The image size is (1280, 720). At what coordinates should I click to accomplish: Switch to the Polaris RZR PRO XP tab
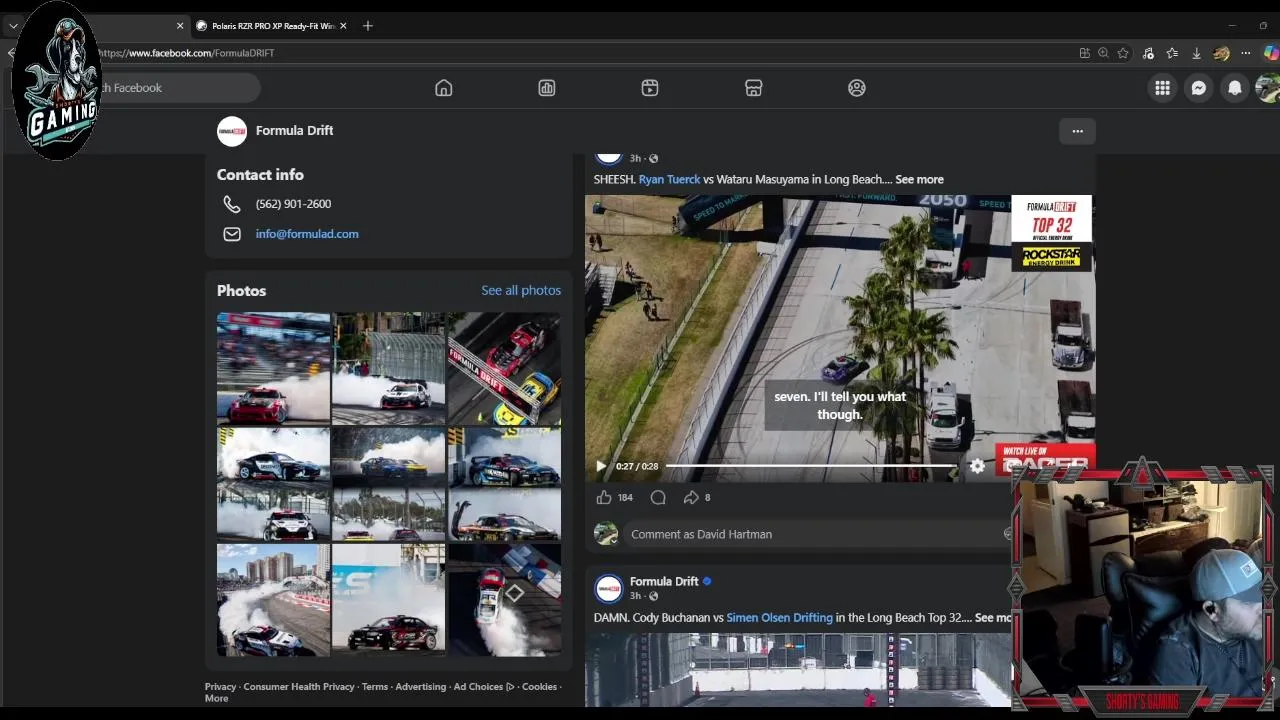[x=271, y=26]
